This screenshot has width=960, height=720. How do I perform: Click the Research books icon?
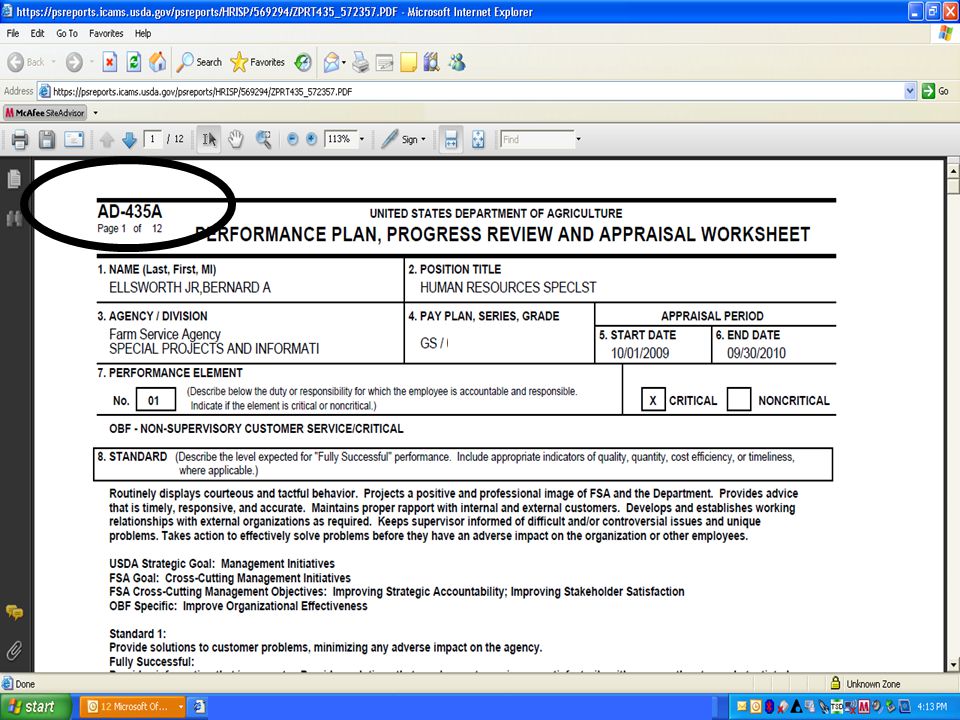[432, 62]
